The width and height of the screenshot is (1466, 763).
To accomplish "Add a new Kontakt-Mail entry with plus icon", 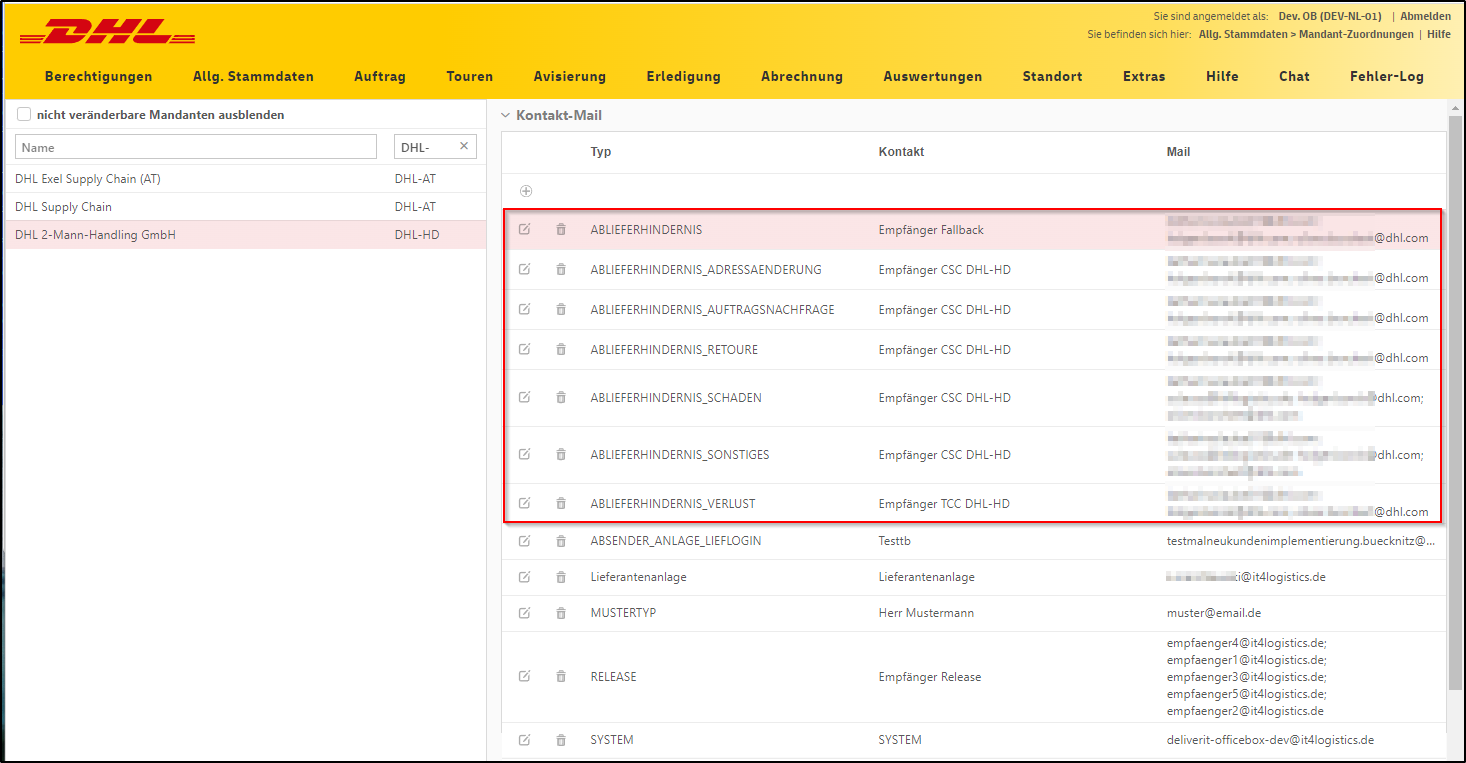I will click(526, 191).
